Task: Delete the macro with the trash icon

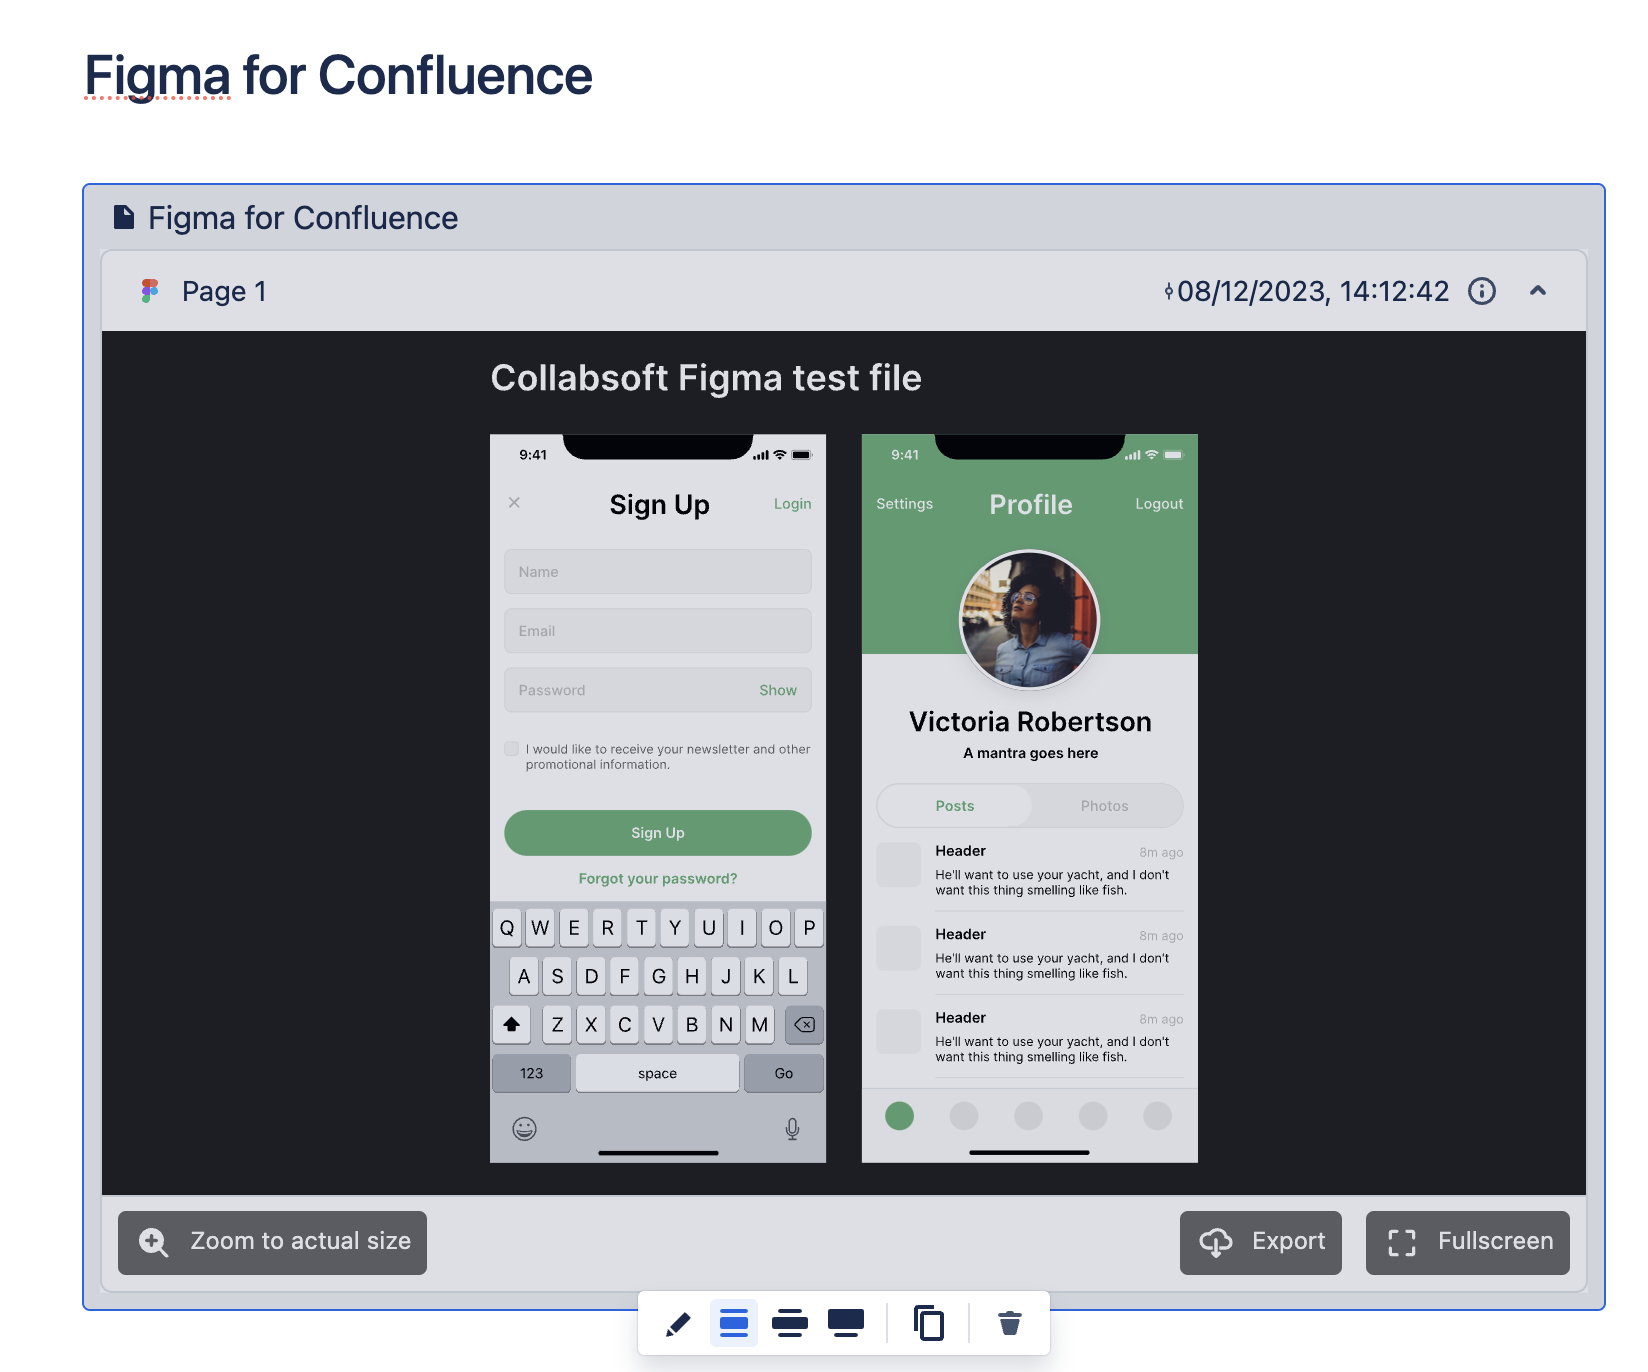Action: (x=1010, y=1324)
